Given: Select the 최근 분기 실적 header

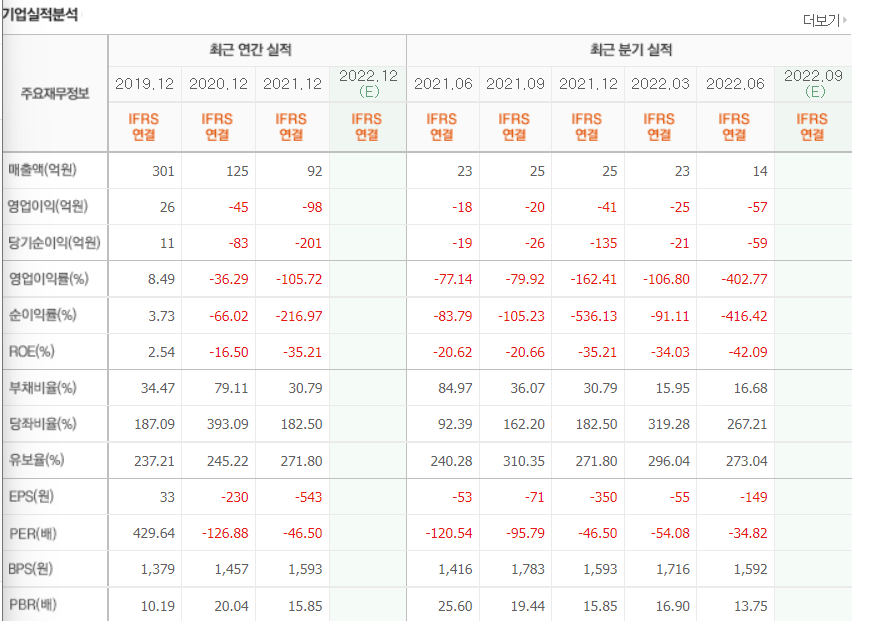Looking at the screenshot, I should tap(631, 50).
